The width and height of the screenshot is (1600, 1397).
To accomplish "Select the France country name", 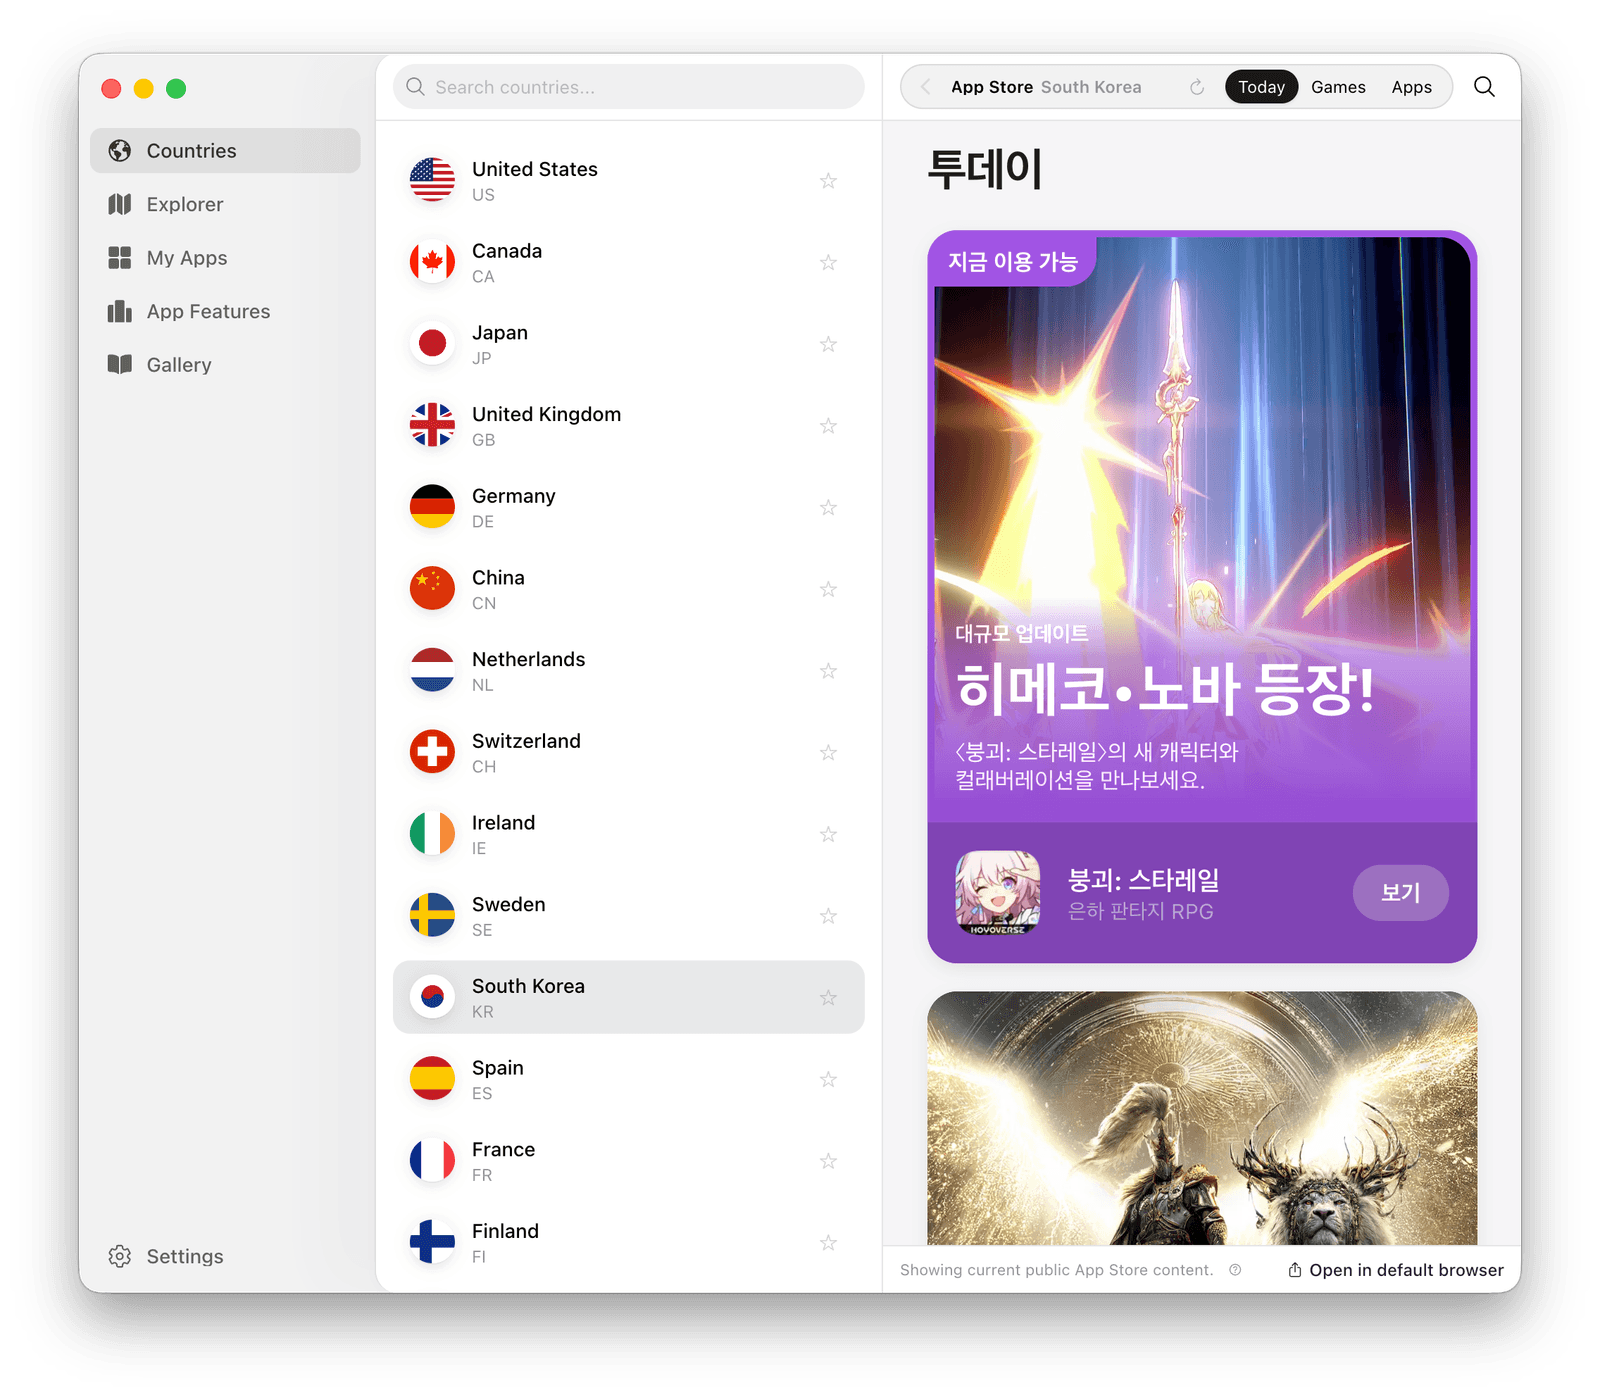I will pyautogui.click(x=503, y=1149).
